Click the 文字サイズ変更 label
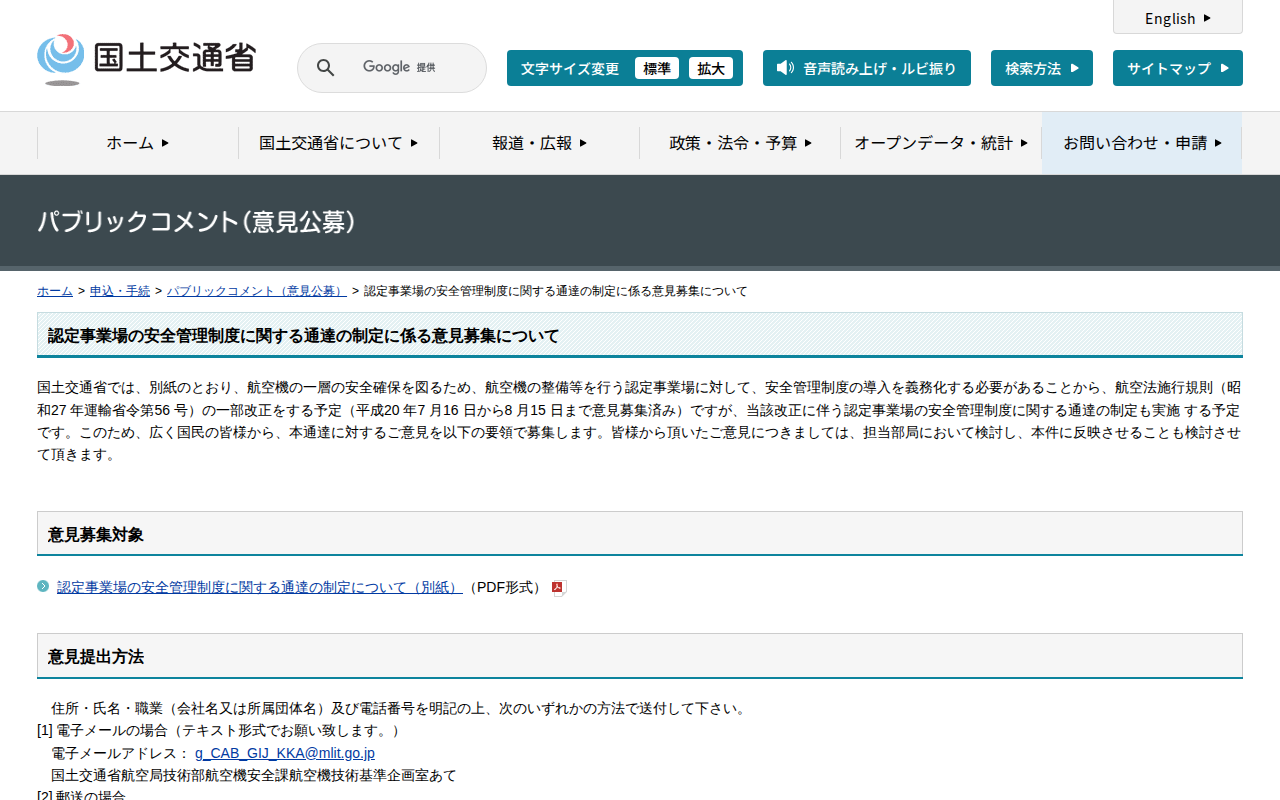 [x=570, y=68]
